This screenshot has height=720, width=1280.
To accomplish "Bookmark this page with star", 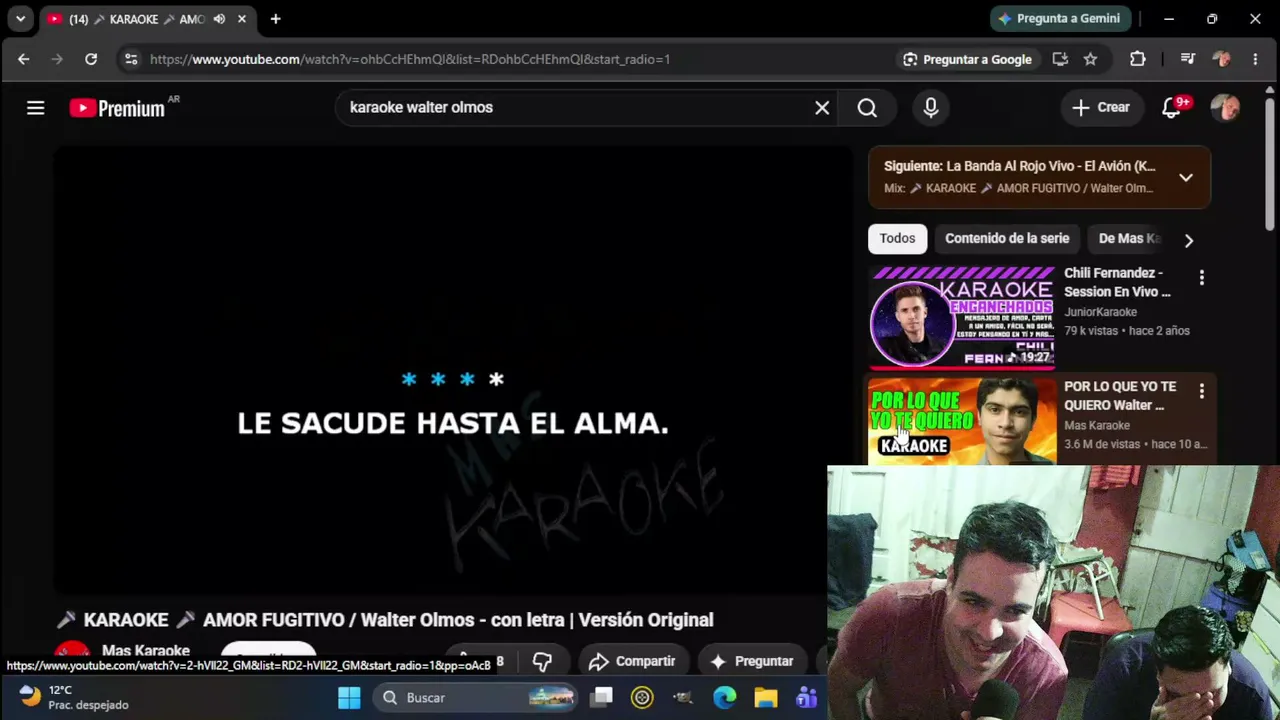I will point(1090,59).
